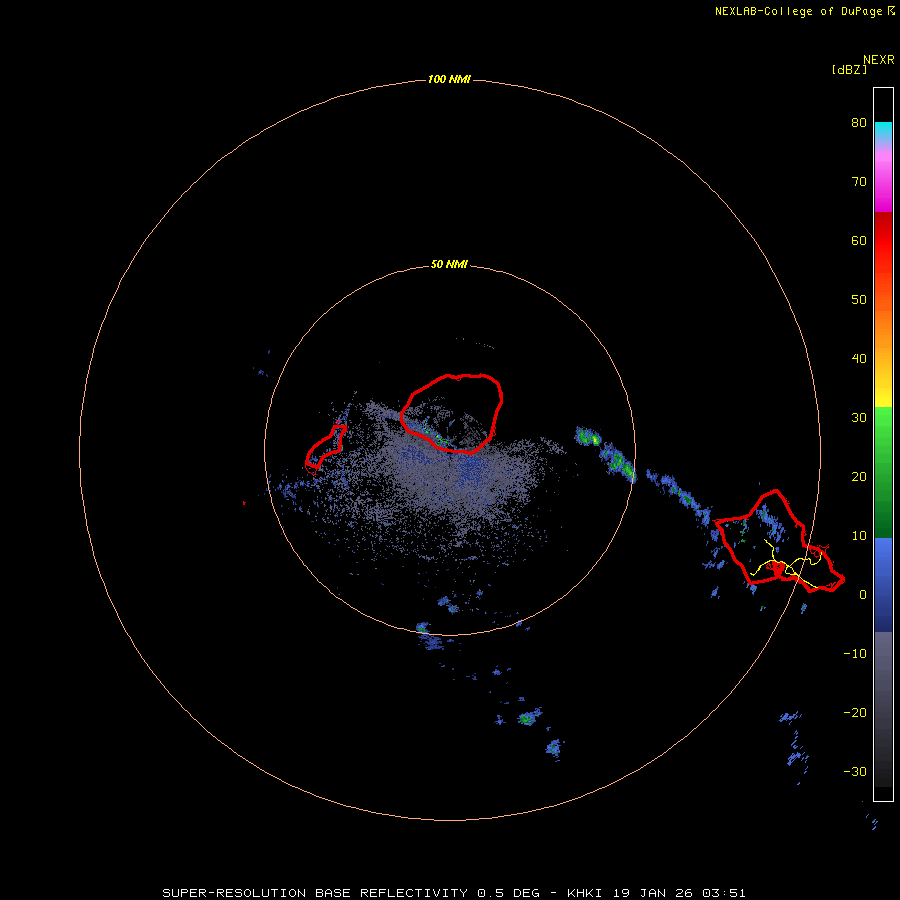900x900 pixels.
Task: Select the 0 value on the dBZ scale
Action: tap(862, 595)
